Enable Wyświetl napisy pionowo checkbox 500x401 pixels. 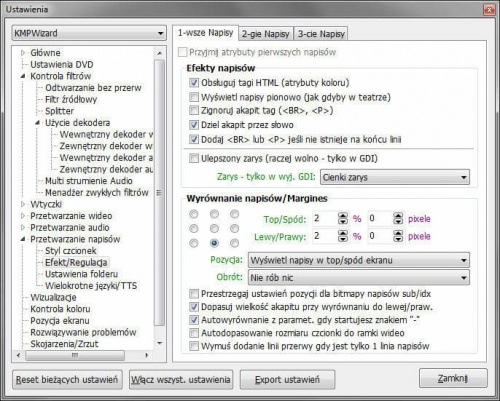pyautogui.click(x=194, y=97)
